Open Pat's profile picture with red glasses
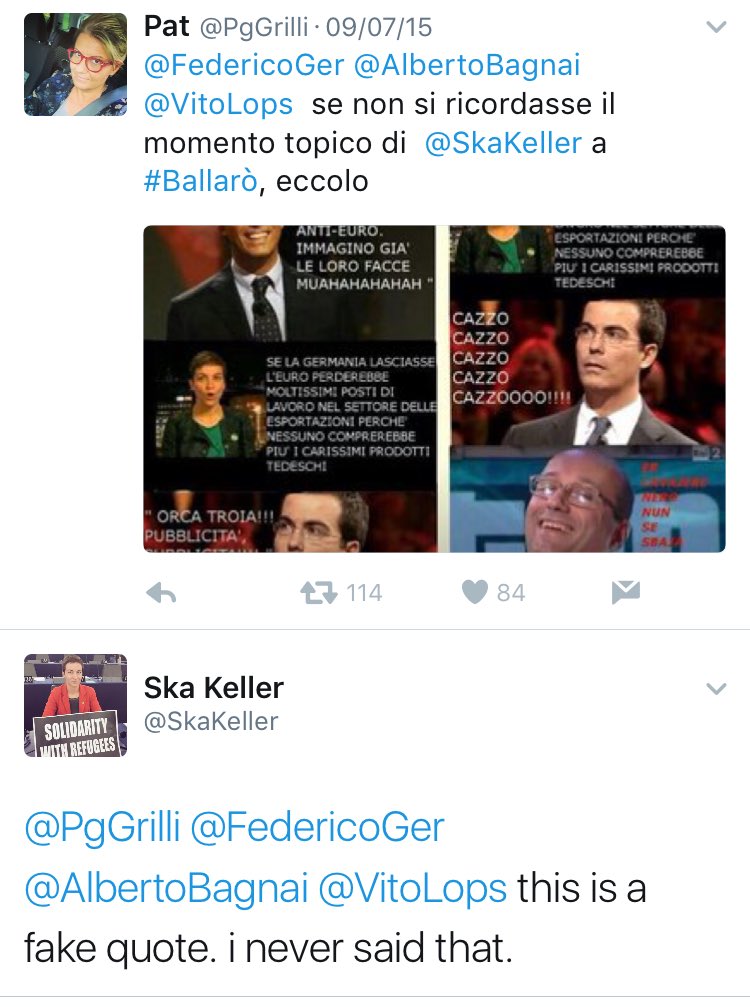The height and width of the screenshot is (1007, 750). [75, 64]
